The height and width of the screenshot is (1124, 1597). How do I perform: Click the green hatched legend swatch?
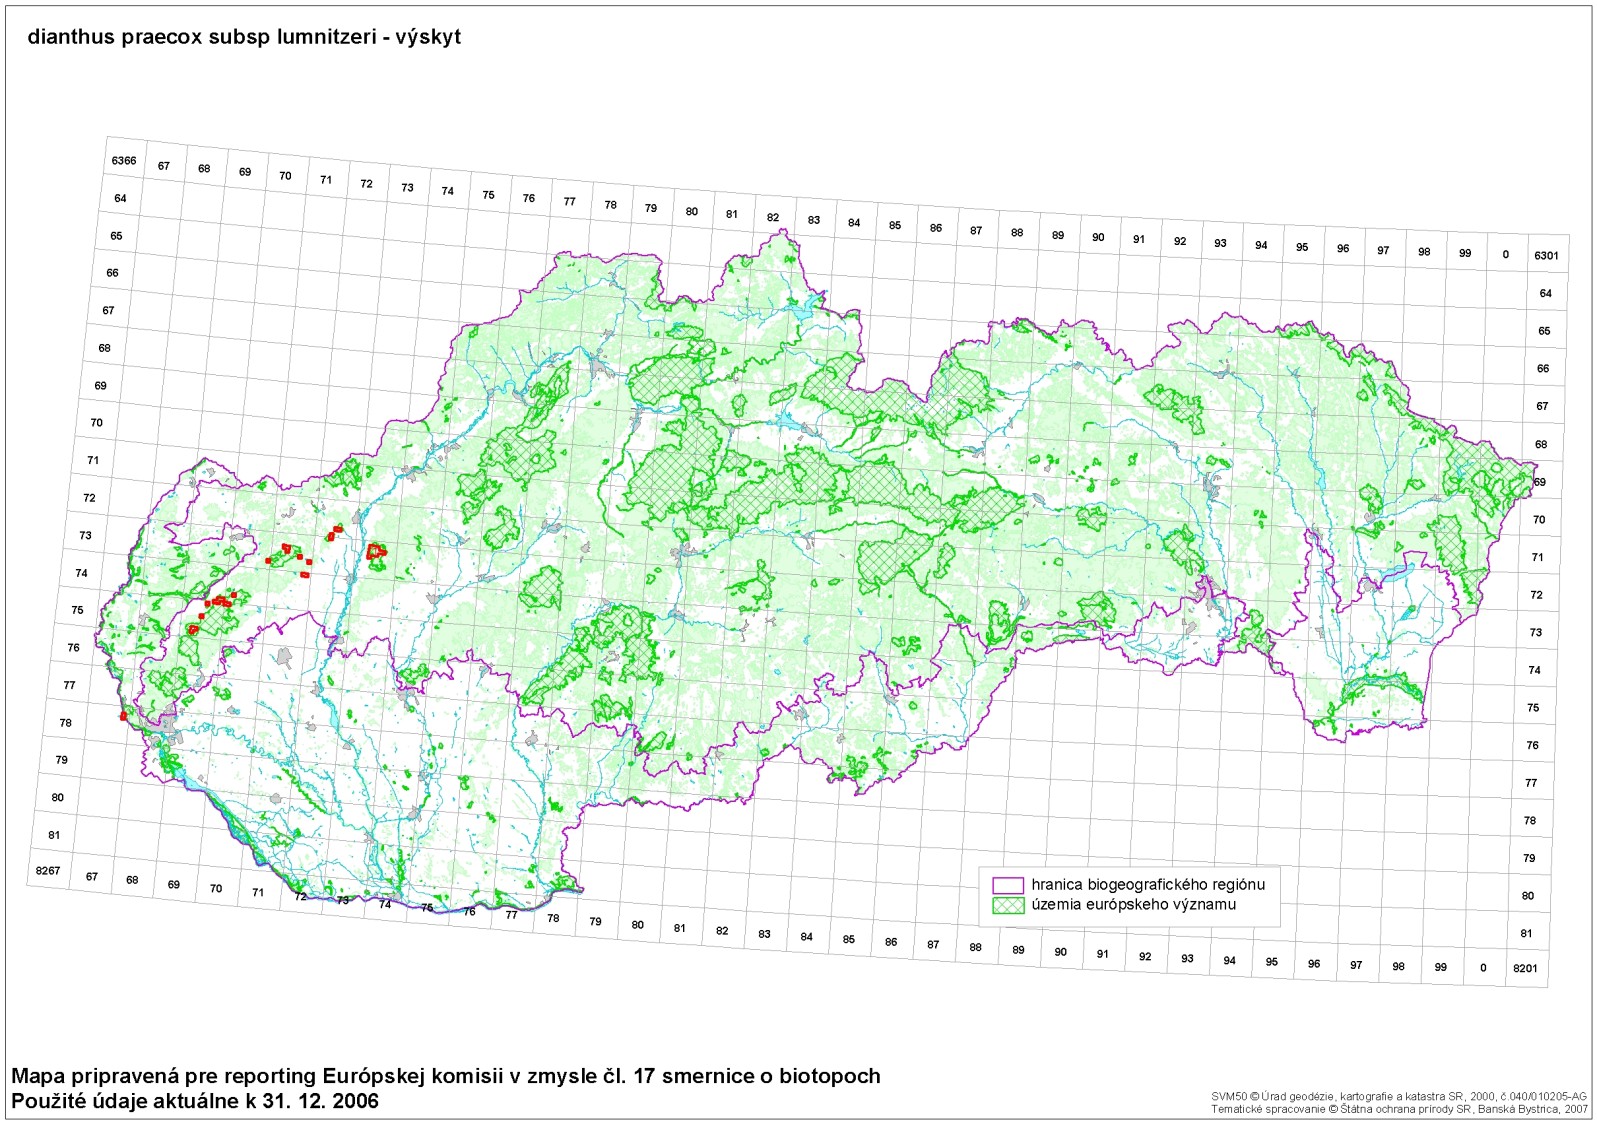tap(1008, 905)
